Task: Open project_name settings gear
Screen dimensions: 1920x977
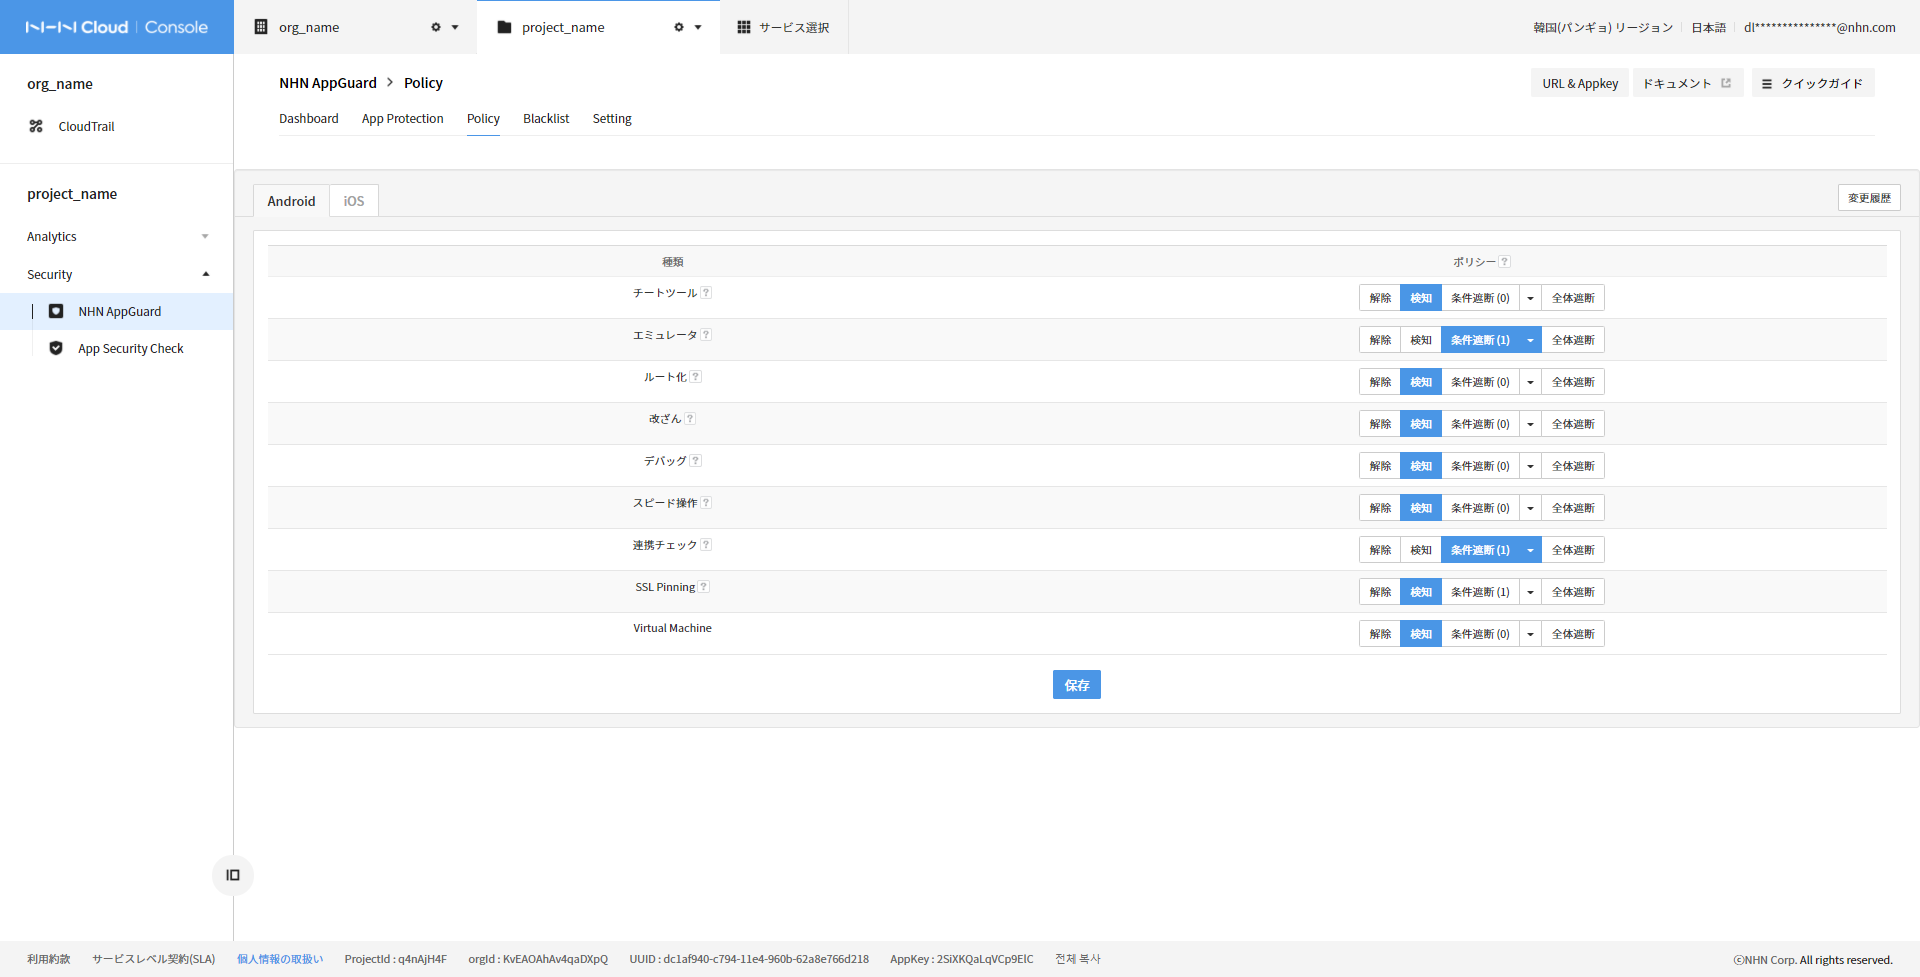Action: (679, 27)
